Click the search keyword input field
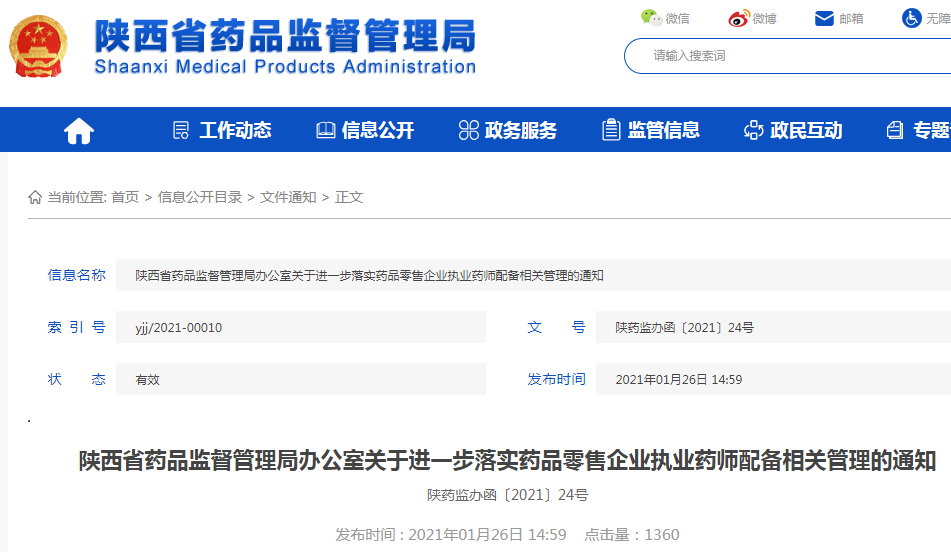The image size is (951, 552). click(790, 56)
